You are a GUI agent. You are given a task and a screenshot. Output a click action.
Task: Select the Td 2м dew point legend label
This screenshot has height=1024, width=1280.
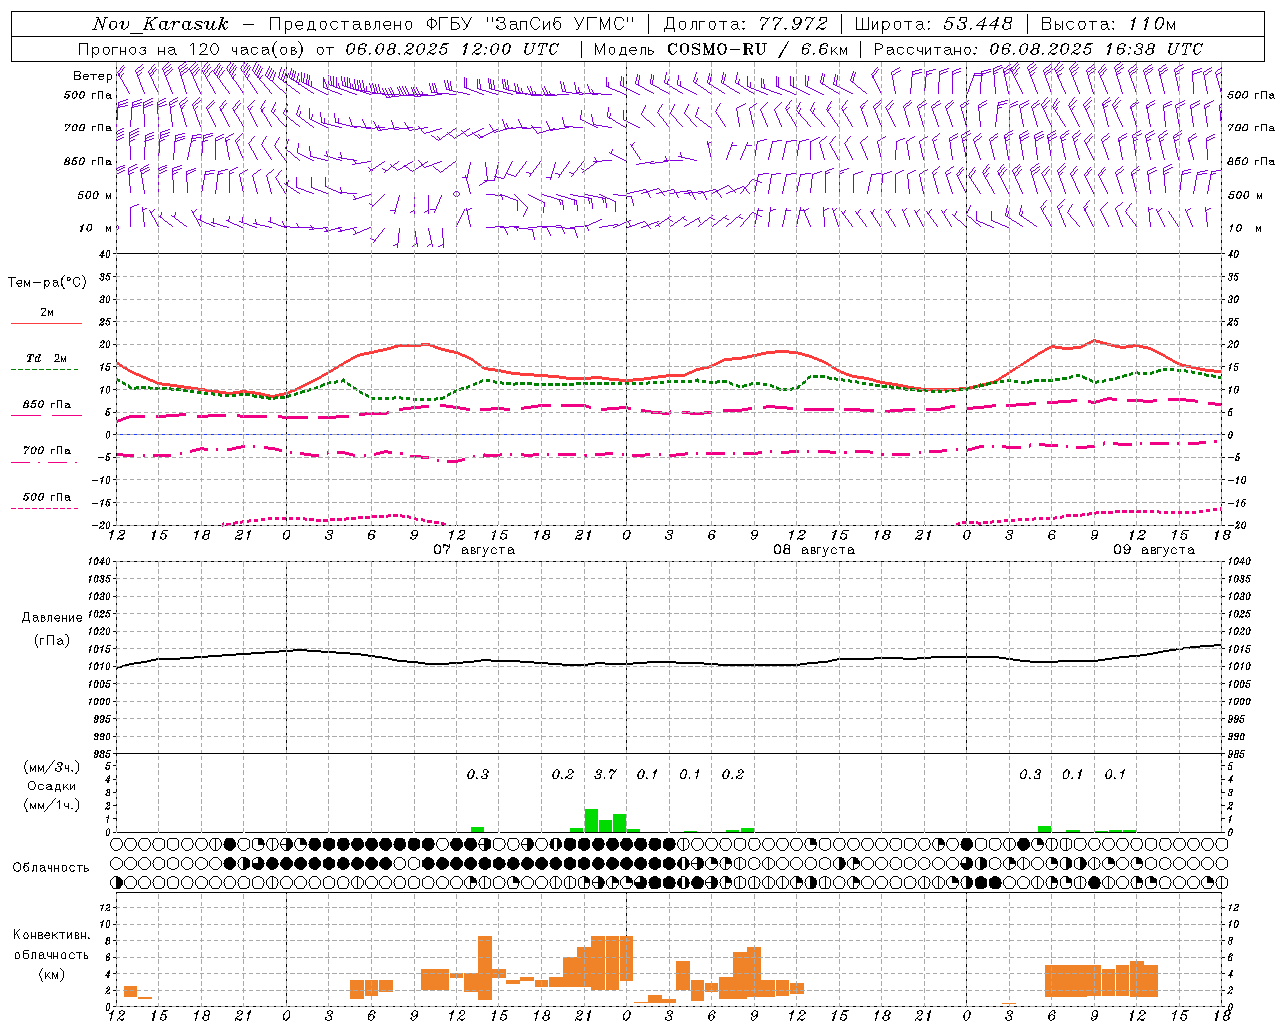coord(46,358)
